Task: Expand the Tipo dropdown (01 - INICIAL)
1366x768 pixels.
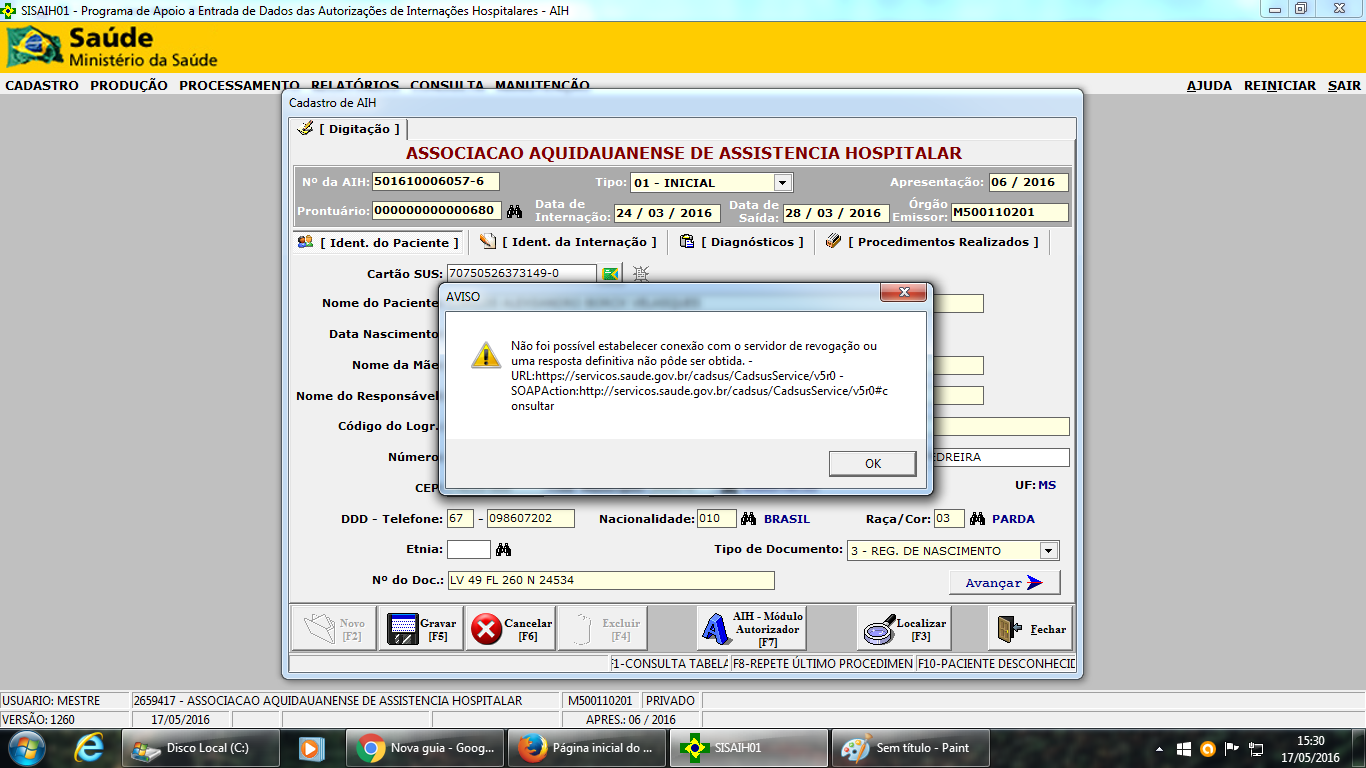Action: (x=782, y=183)
